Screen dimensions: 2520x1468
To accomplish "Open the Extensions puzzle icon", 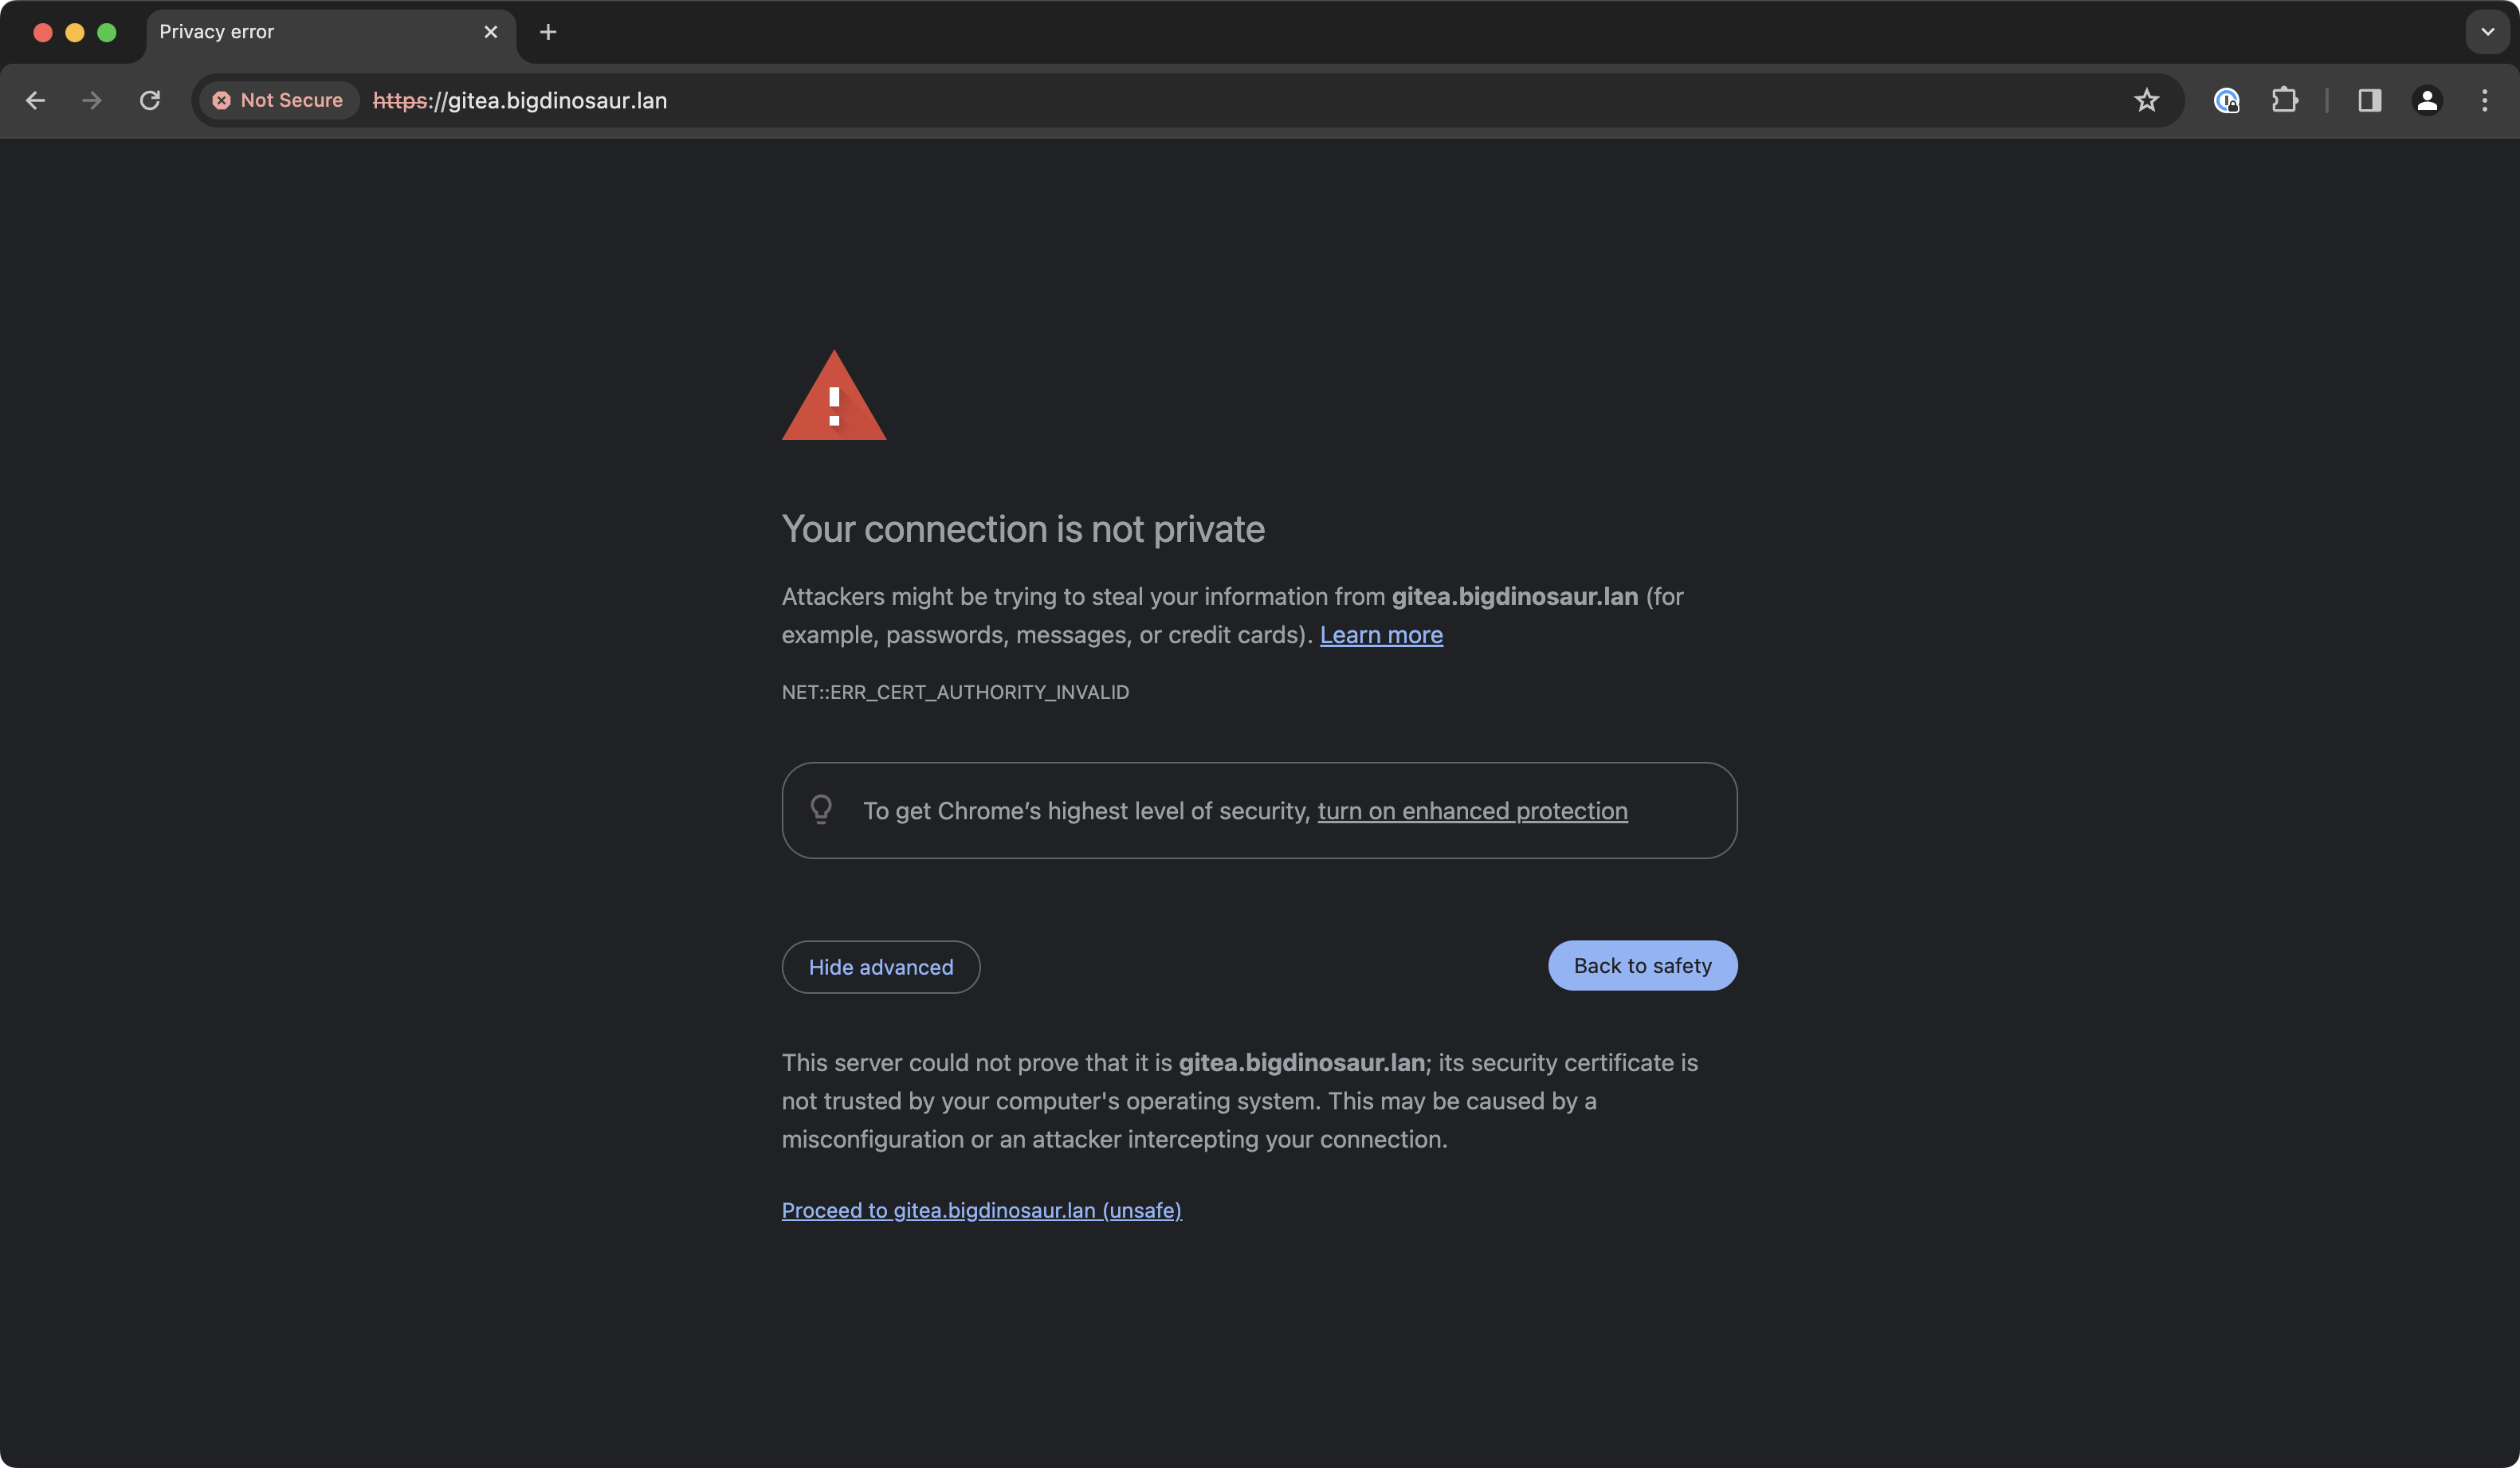I will [x=2284, y=100].
